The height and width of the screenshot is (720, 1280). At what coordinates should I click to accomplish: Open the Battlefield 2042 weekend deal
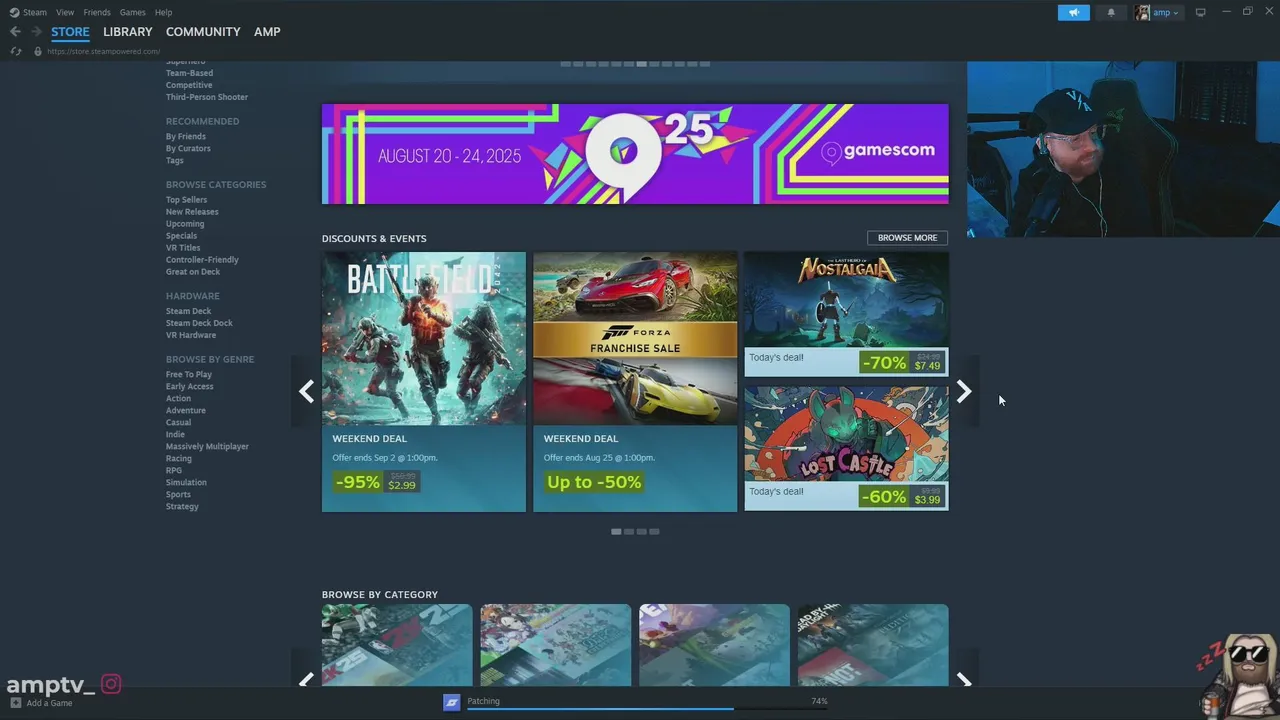[x=424, y=382]
